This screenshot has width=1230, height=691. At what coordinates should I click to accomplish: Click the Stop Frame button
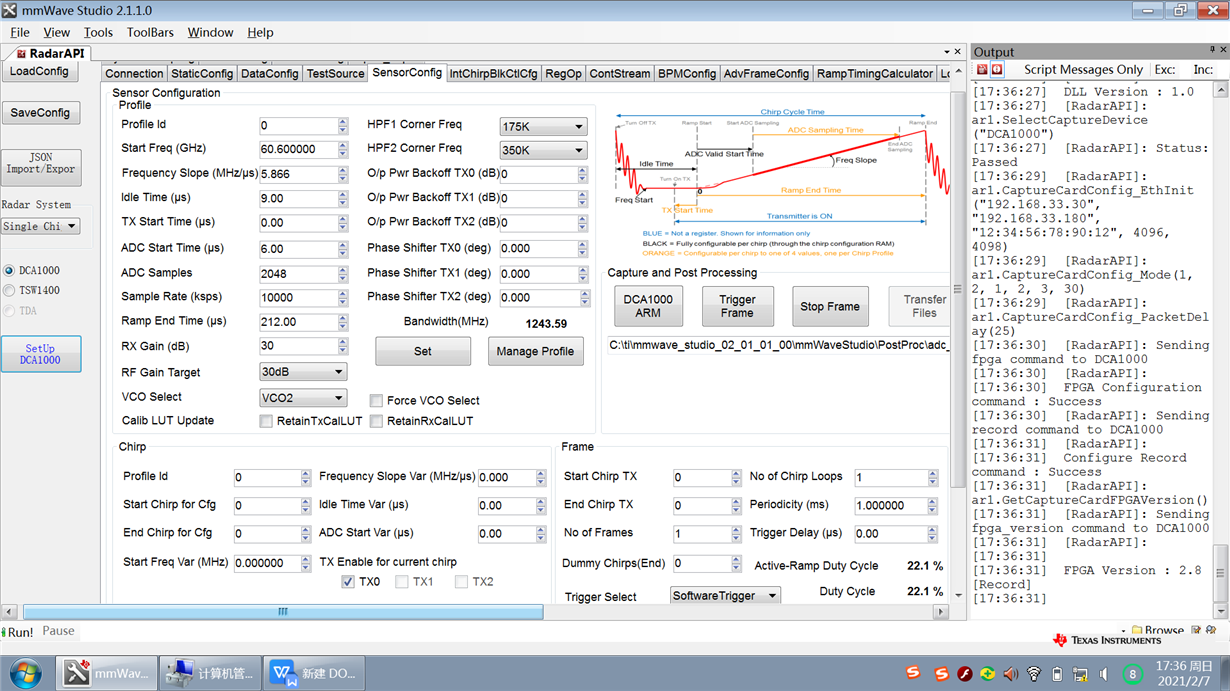pyautogui.click(x=830, y=306)
